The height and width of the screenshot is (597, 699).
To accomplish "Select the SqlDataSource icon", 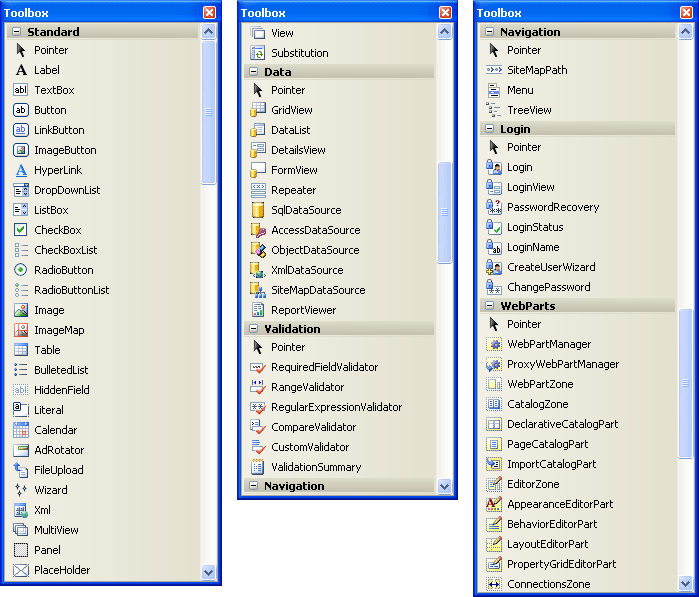I will 258,210.
